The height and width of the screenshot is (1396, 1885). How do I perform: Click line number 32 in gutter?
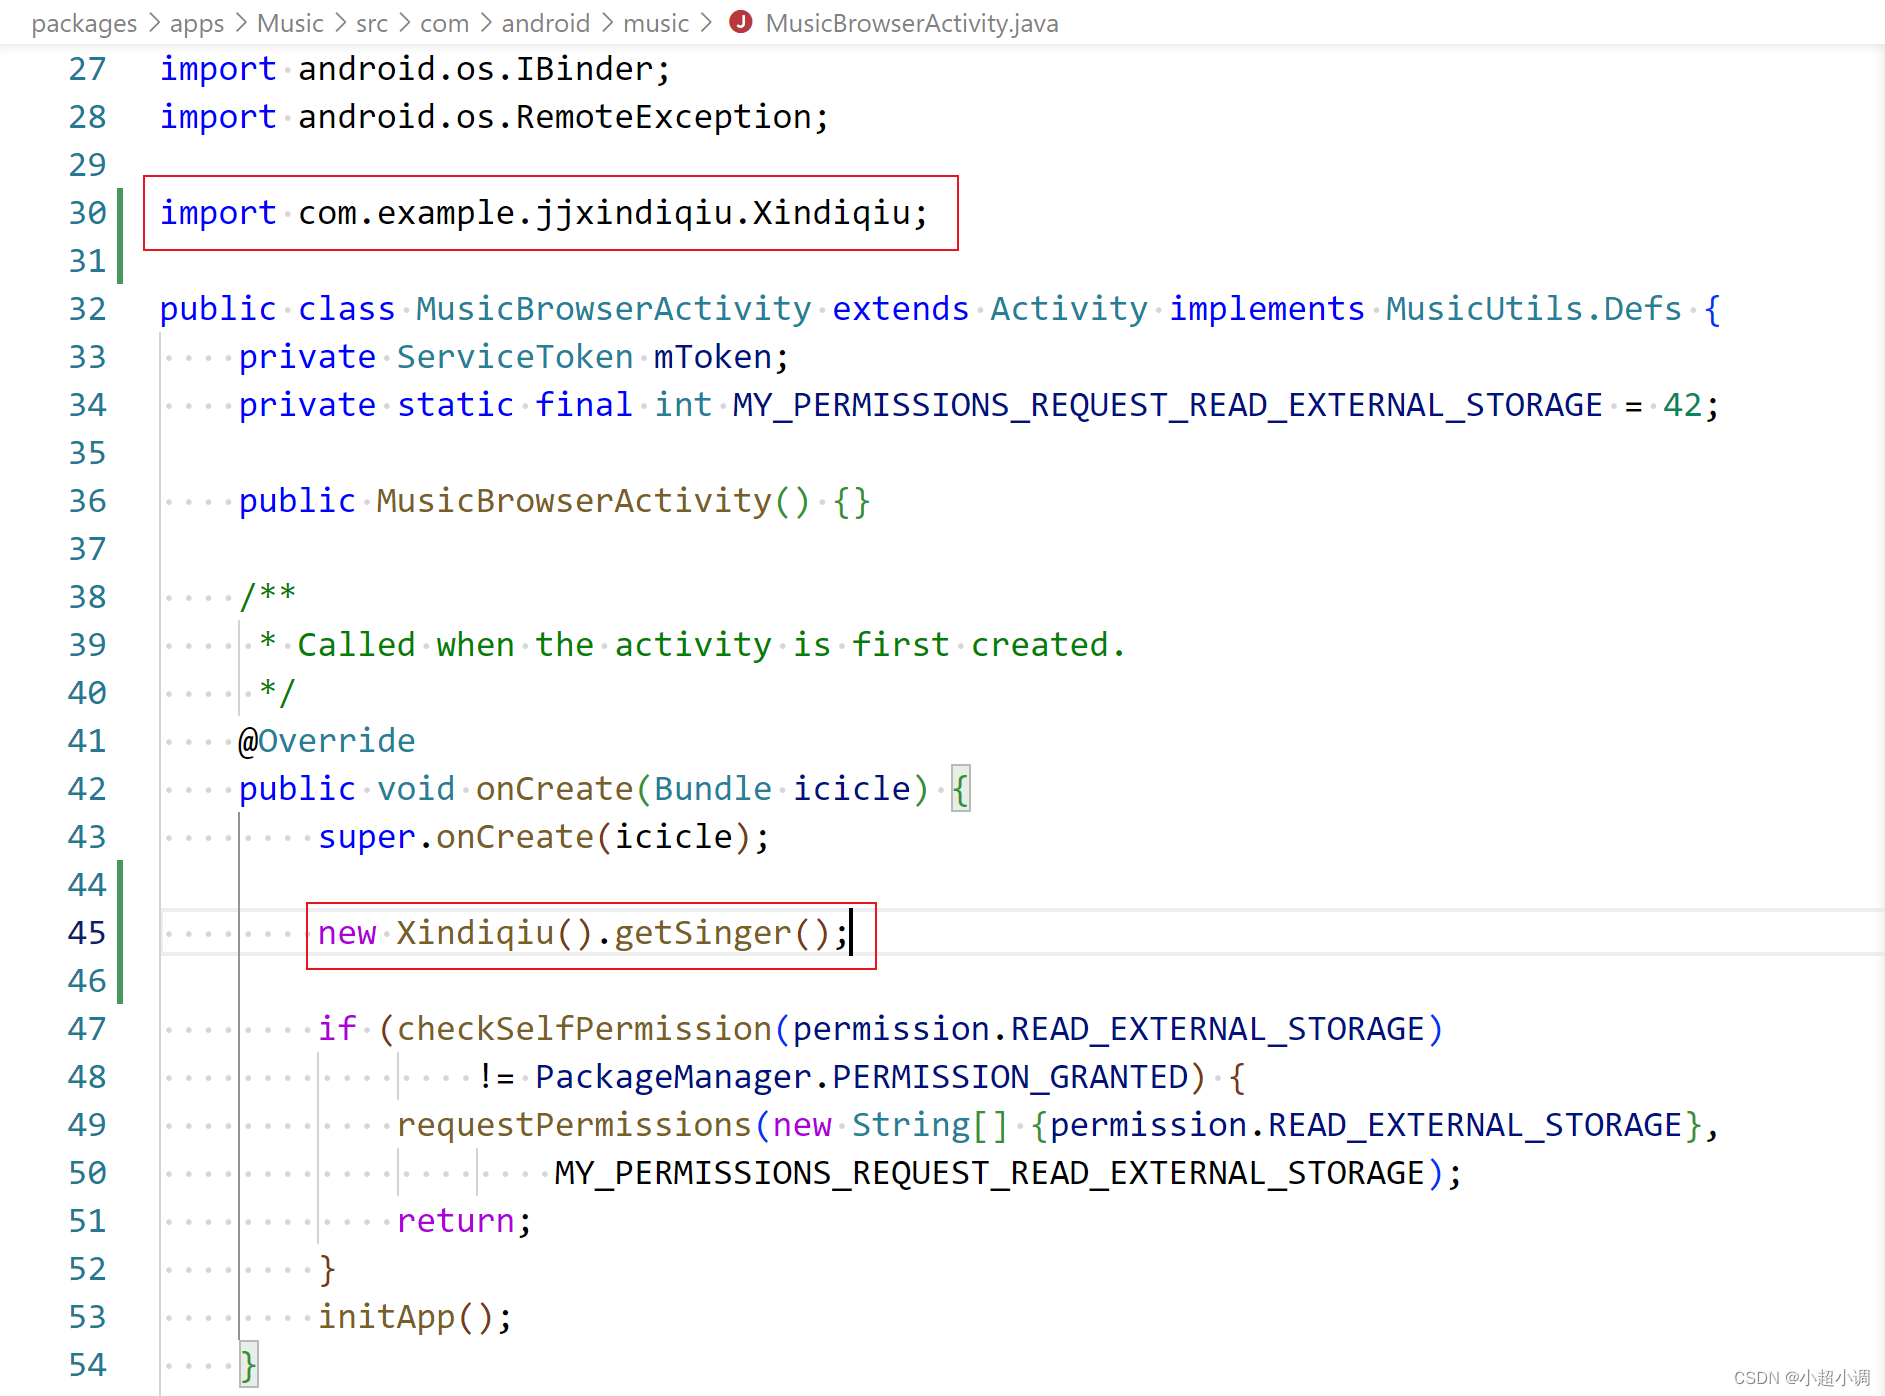[87, 309]
